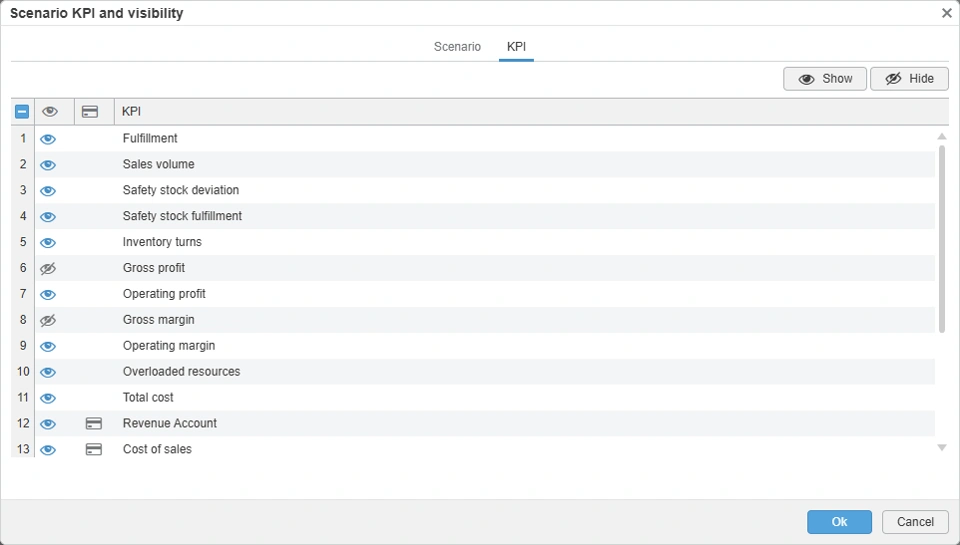Toggle visibility eye for Safety stock deviation

pos(48,190)
